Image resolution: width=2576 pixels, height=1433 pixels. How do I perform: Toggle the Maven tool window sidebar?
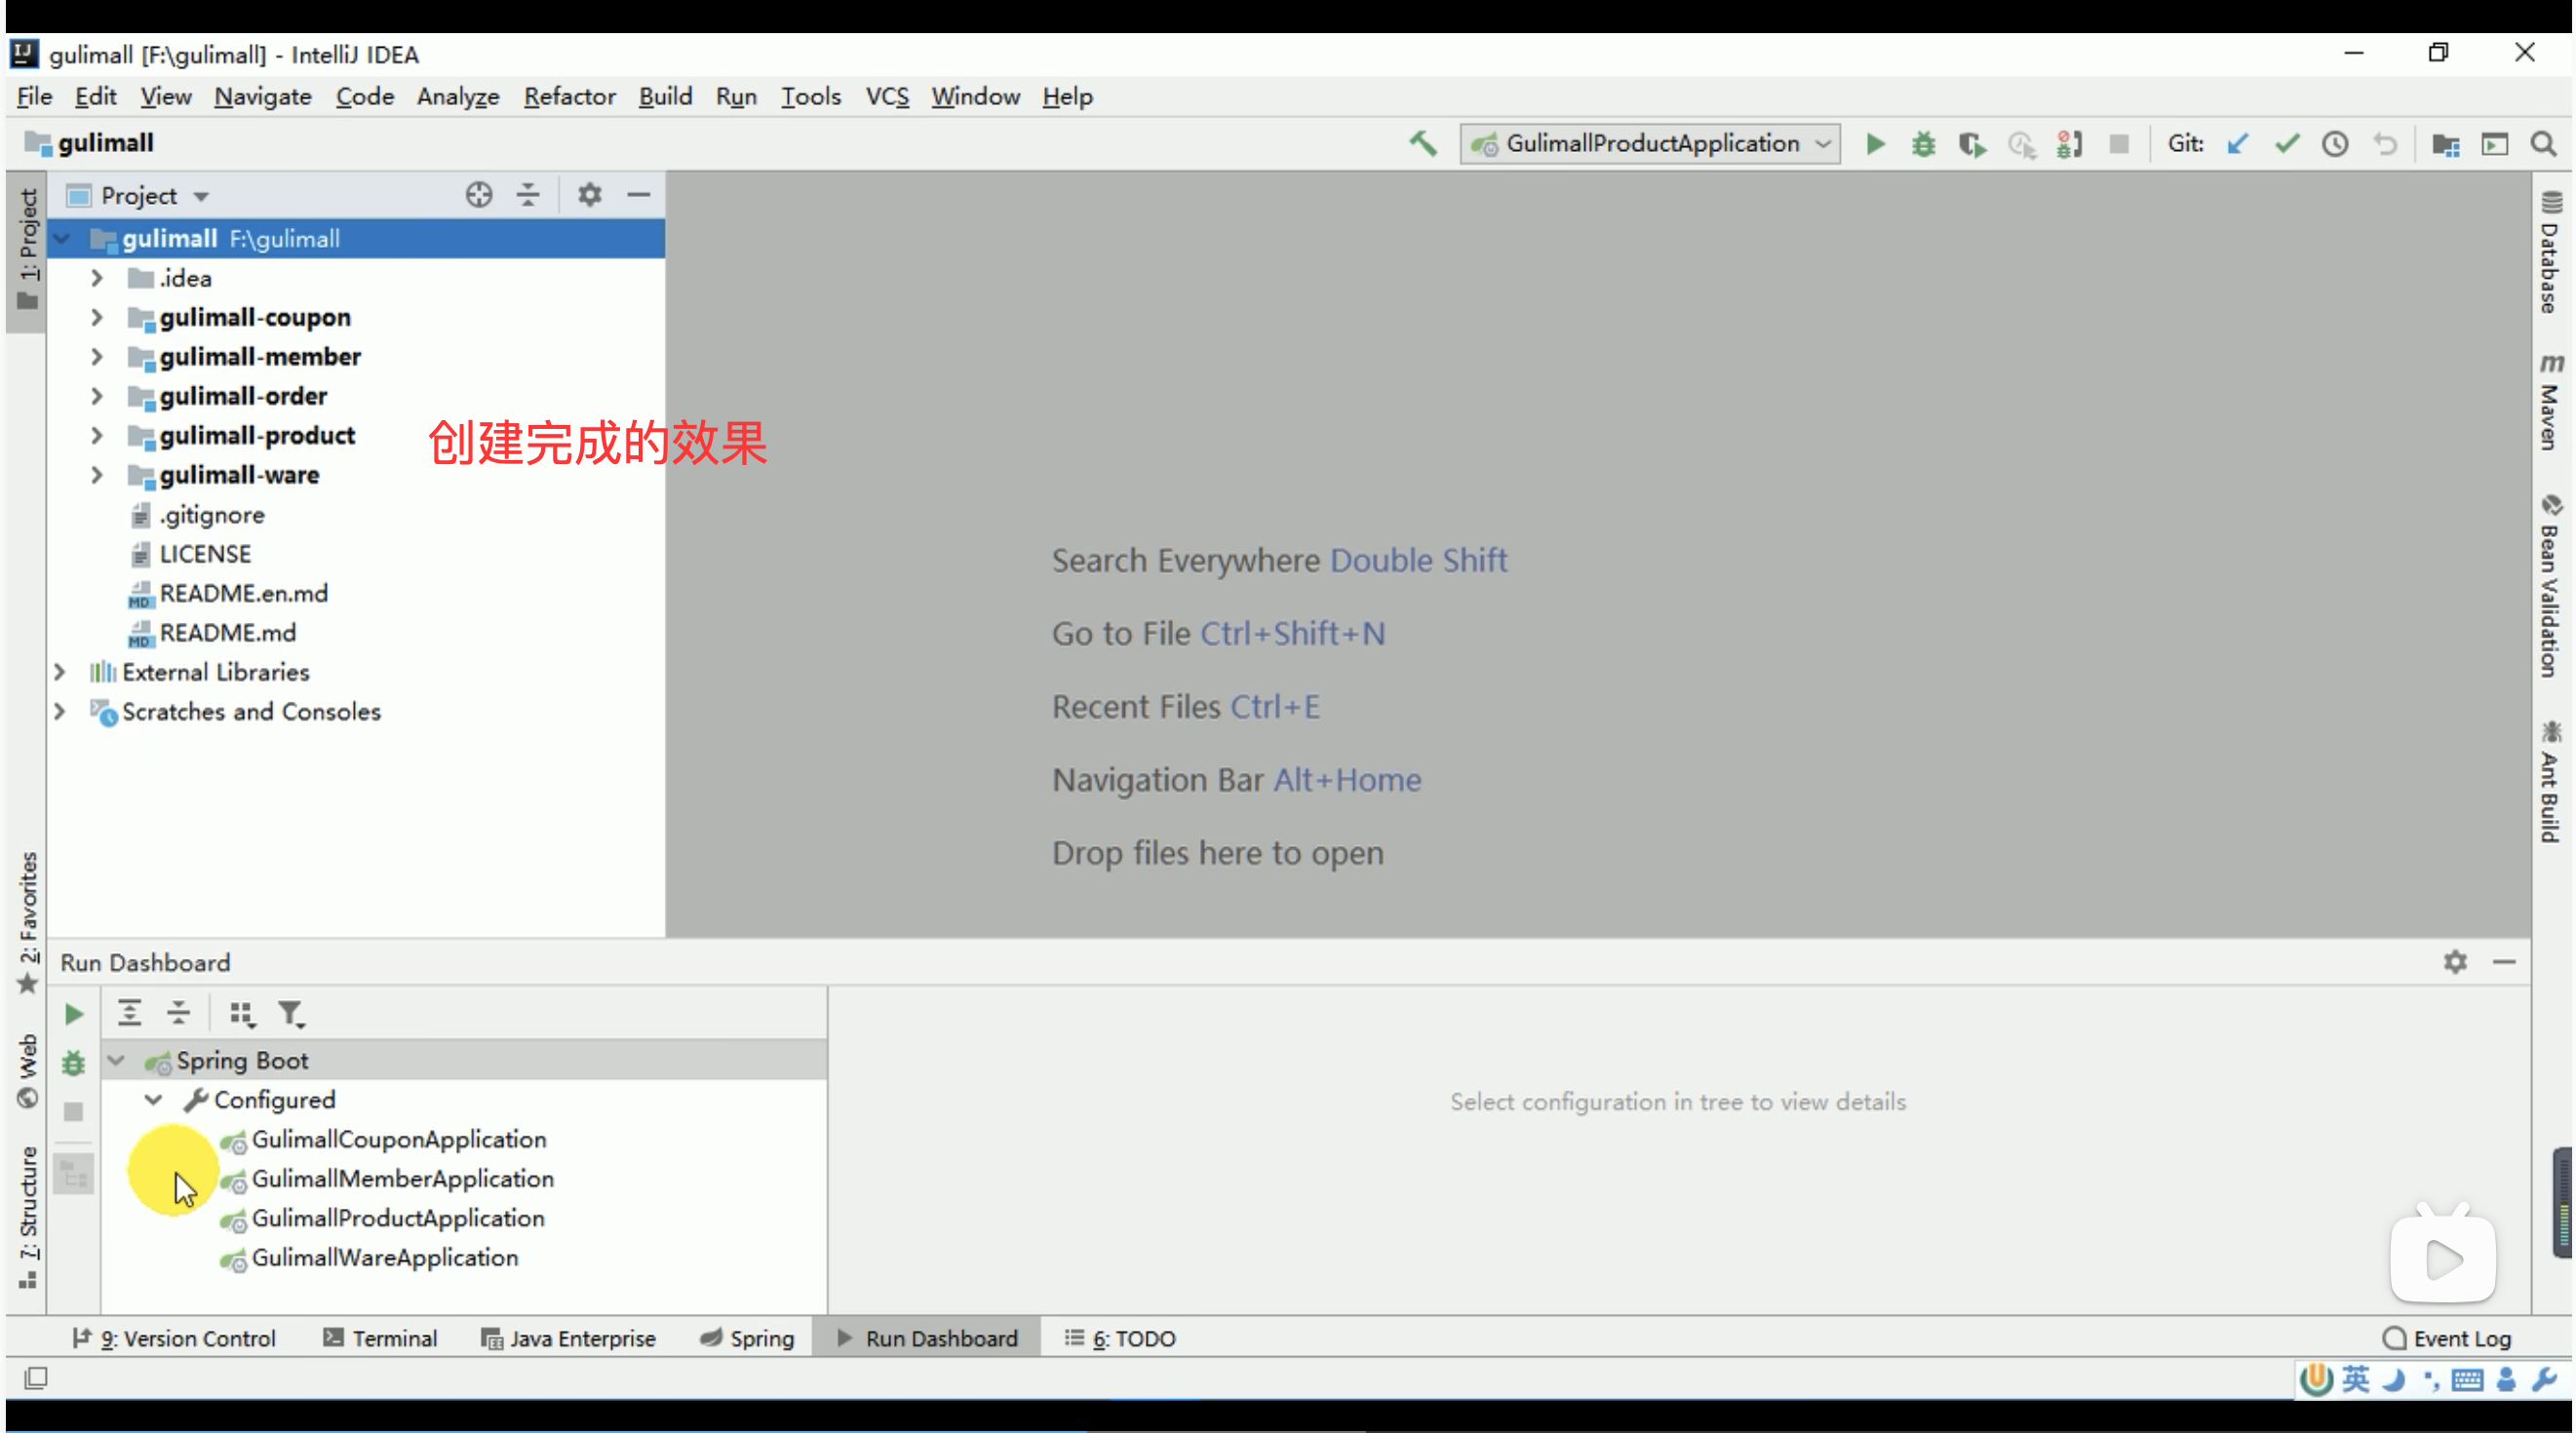pos(2551,401)
